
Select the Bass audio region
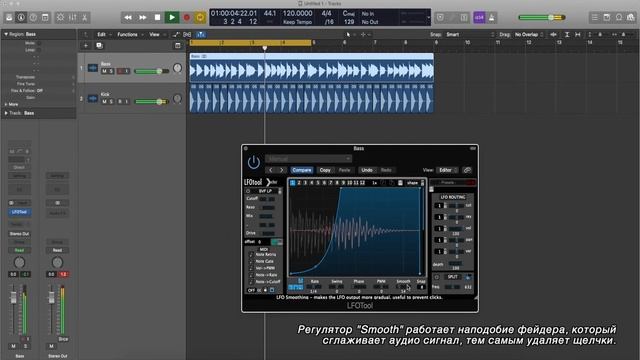point(311,68)
